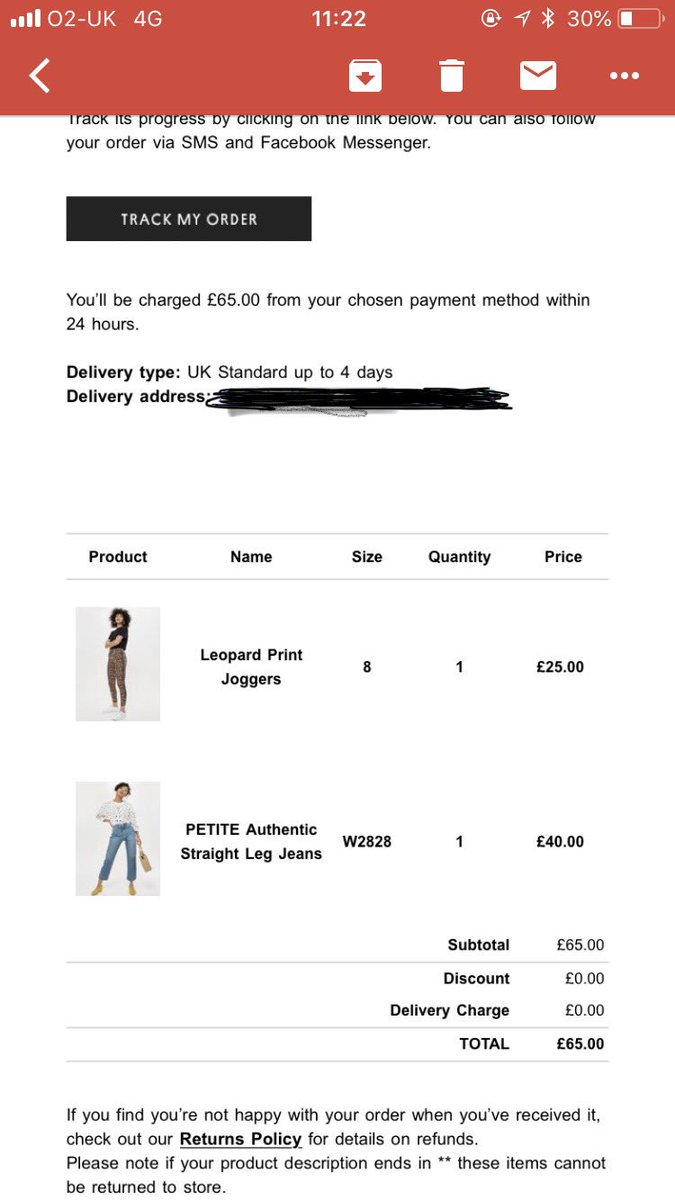View the PETITE Straight Leg Jeans image

(118, 839)
